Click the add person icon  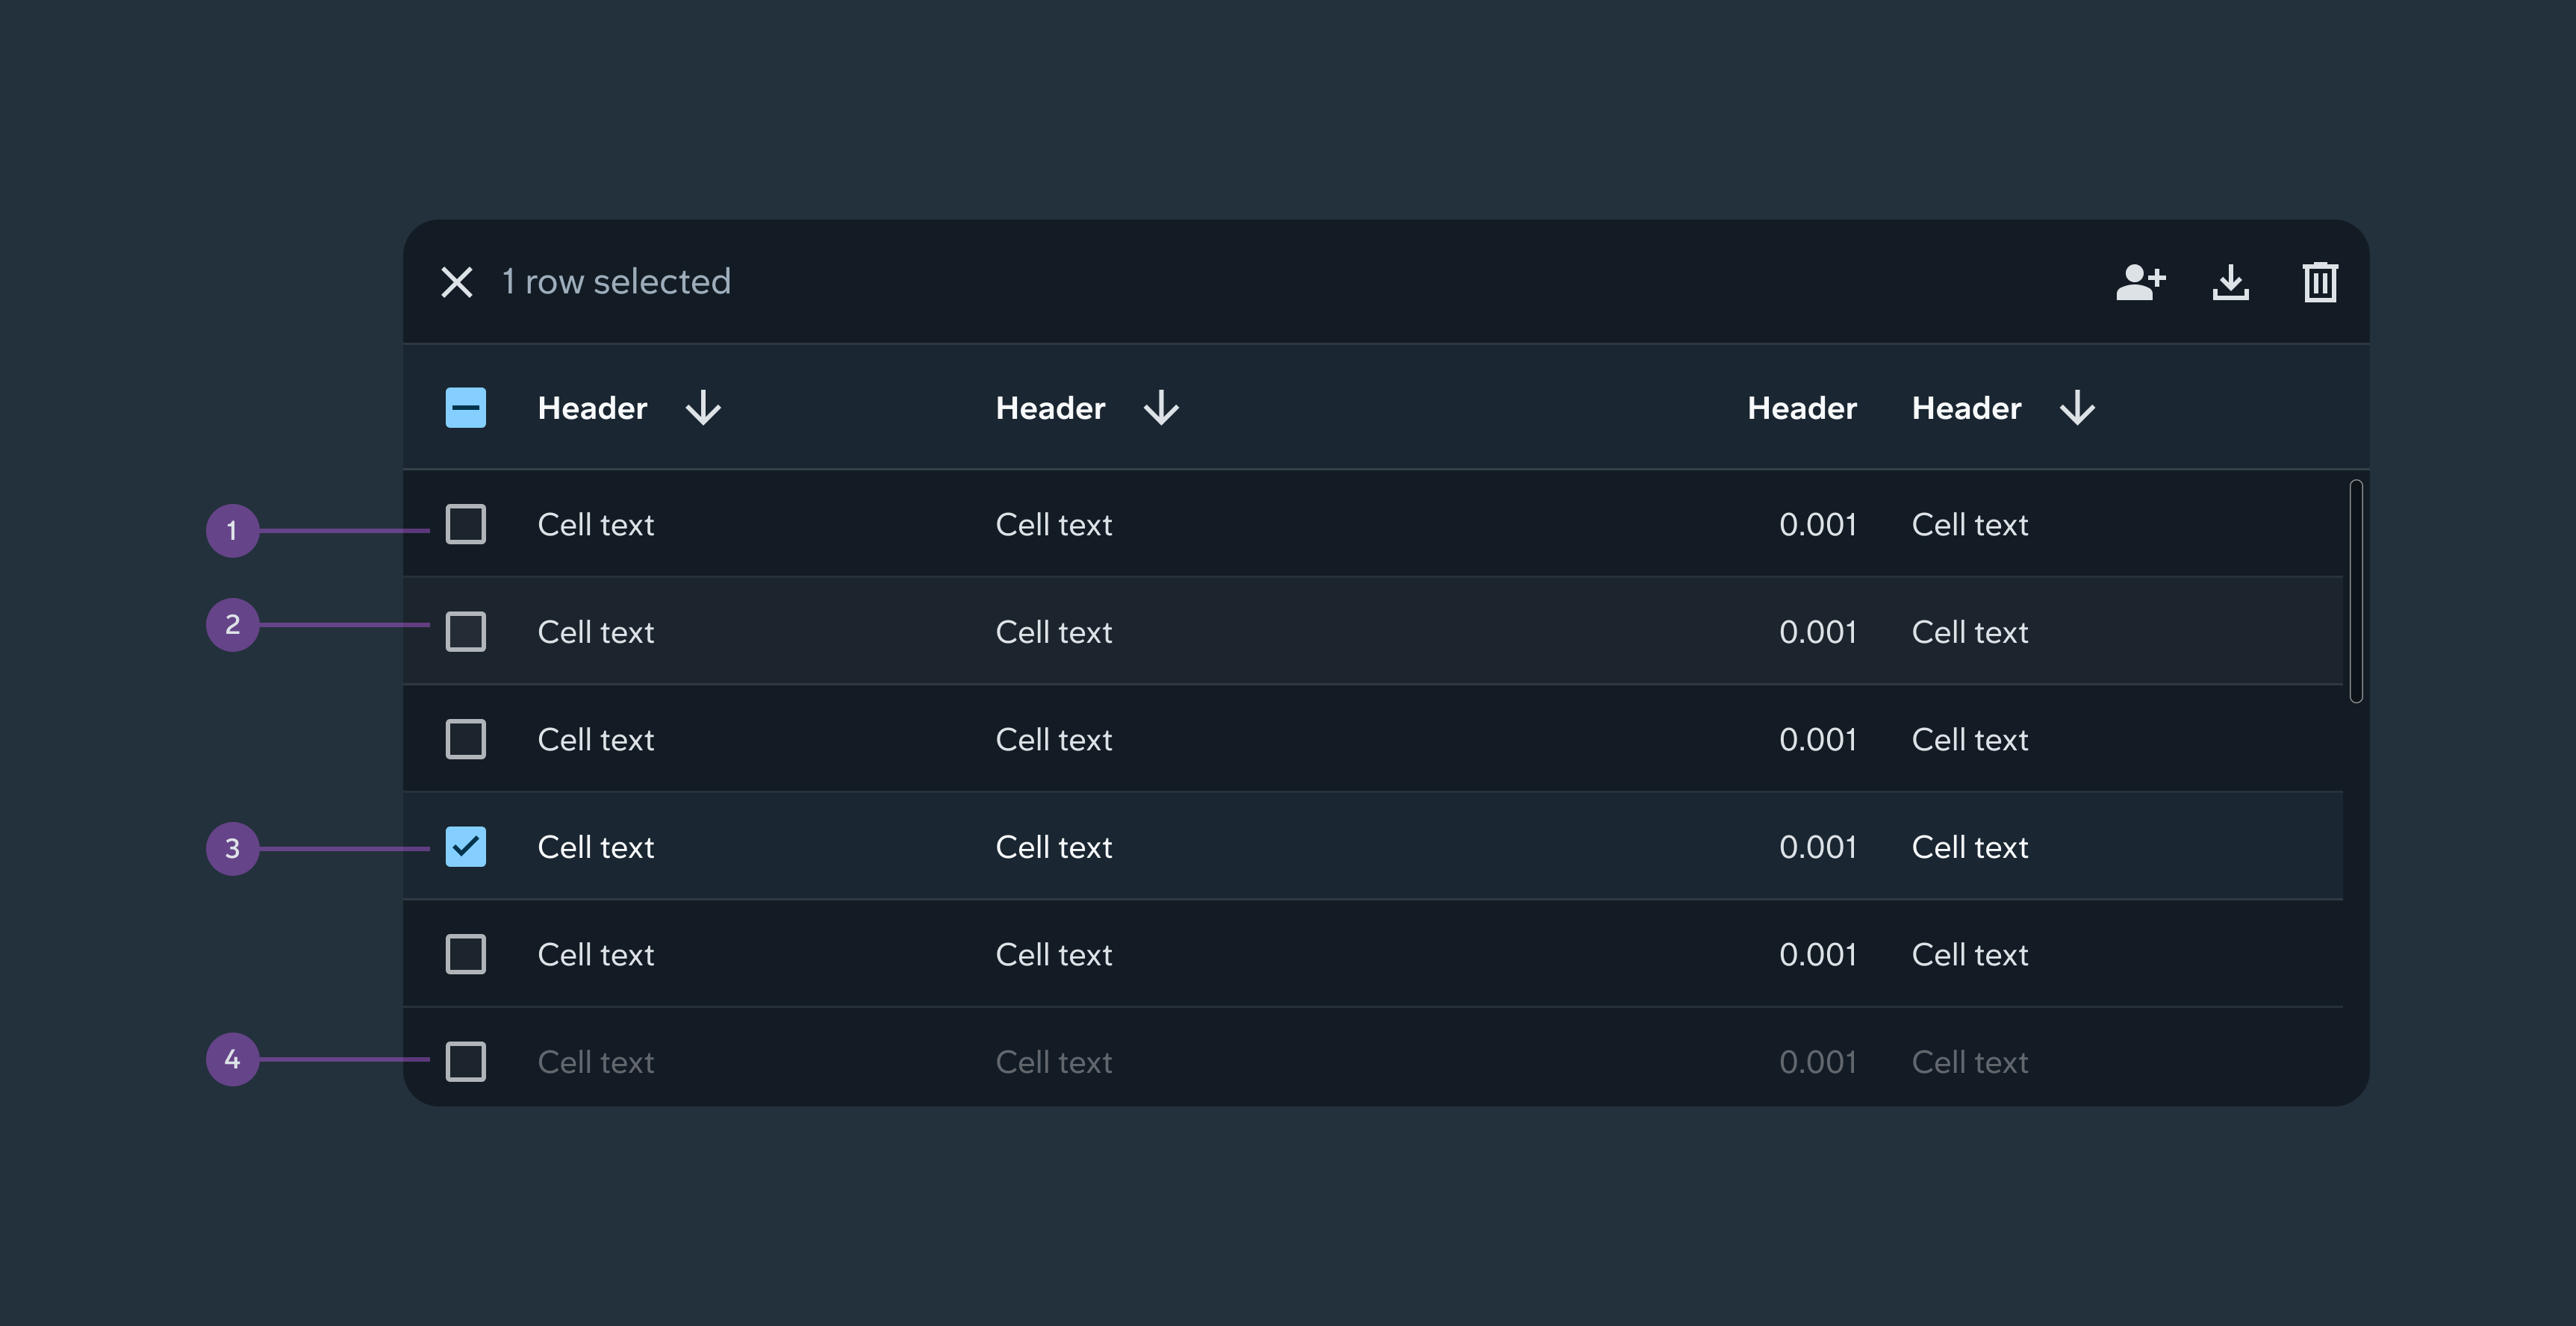(x=2140, y=282)
